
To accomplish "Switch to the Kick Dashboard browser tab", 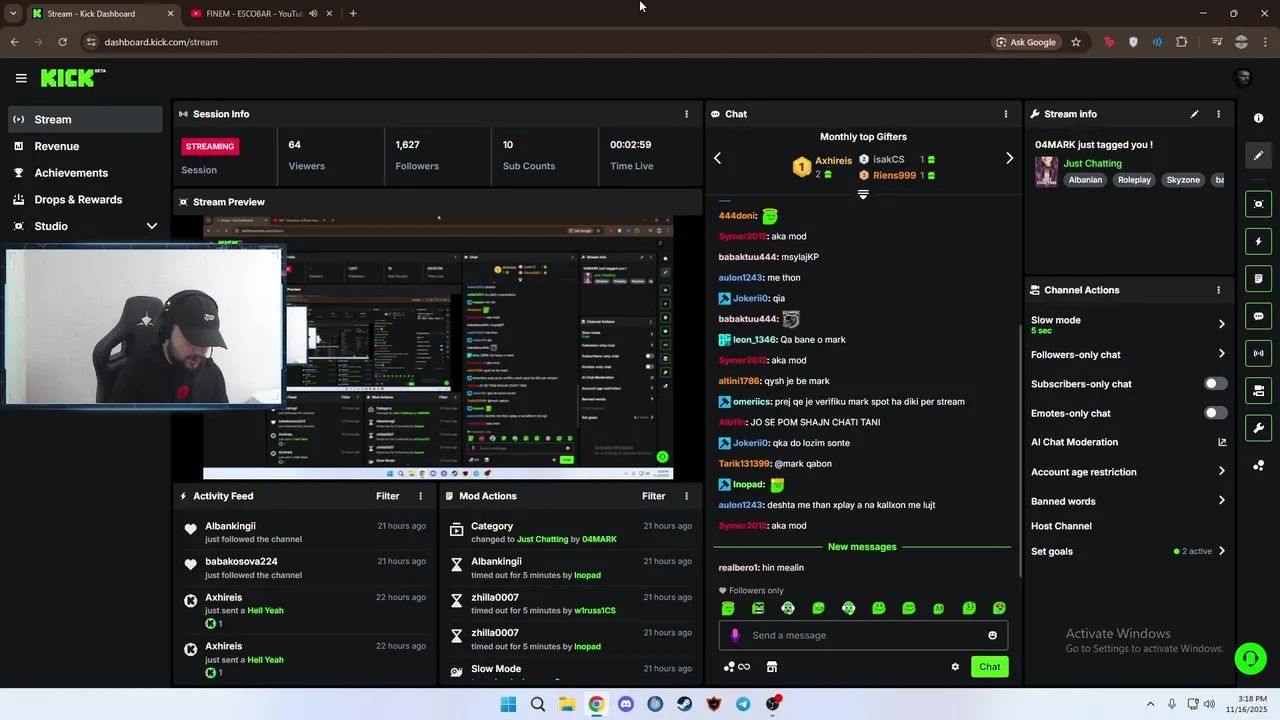I will tap(102, 13).
